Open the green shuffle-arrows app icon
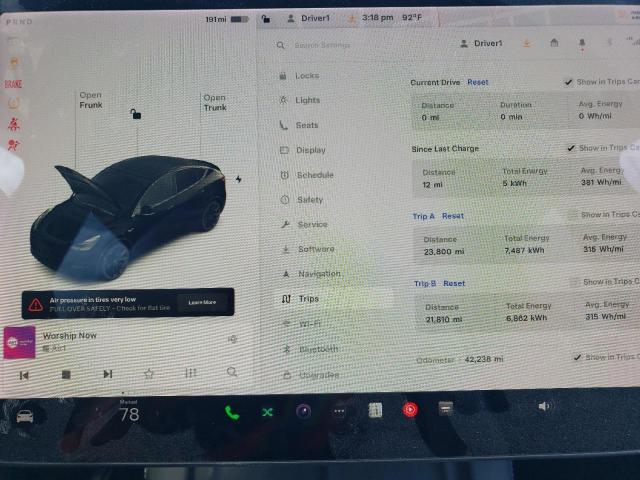 coord(267,413)
